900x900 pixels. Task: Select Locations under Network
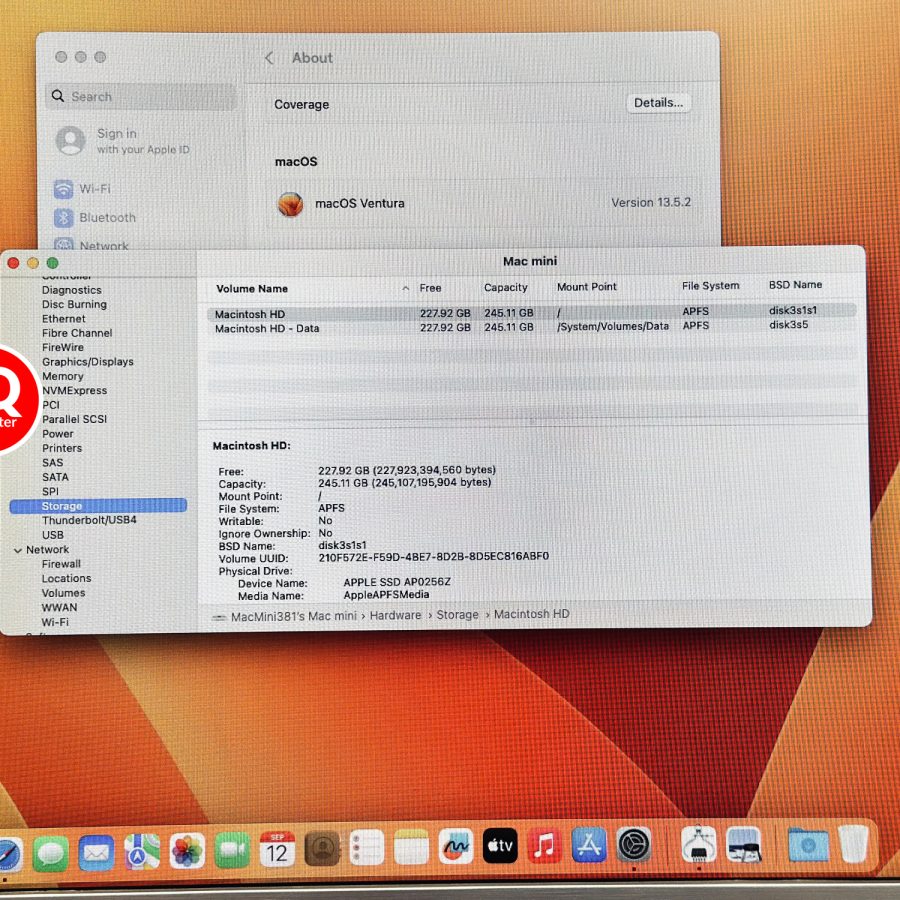point(67,579)
